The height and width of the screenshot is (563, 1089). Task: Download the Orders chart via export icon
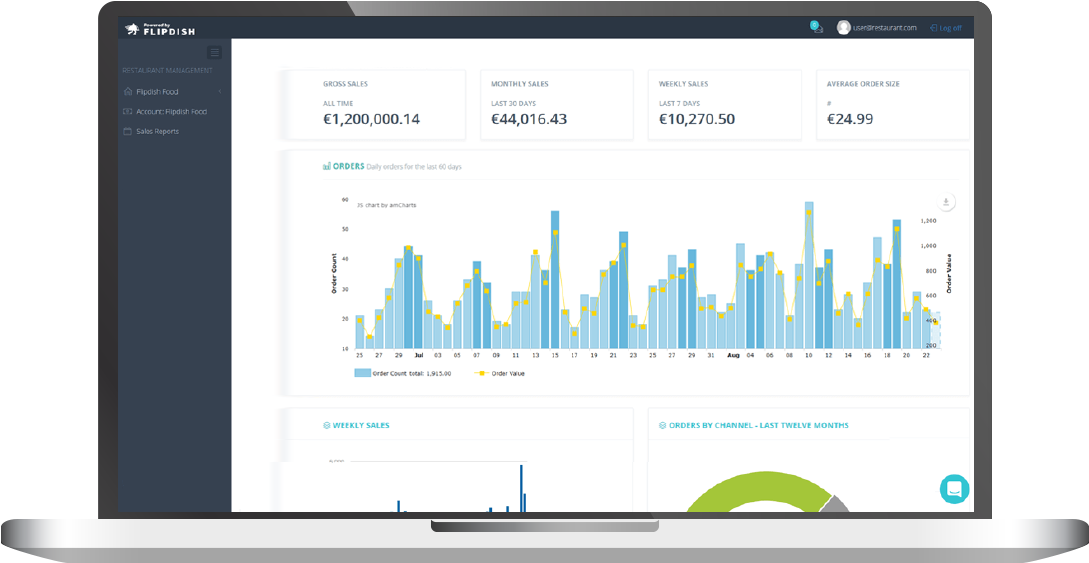[946, 202]
